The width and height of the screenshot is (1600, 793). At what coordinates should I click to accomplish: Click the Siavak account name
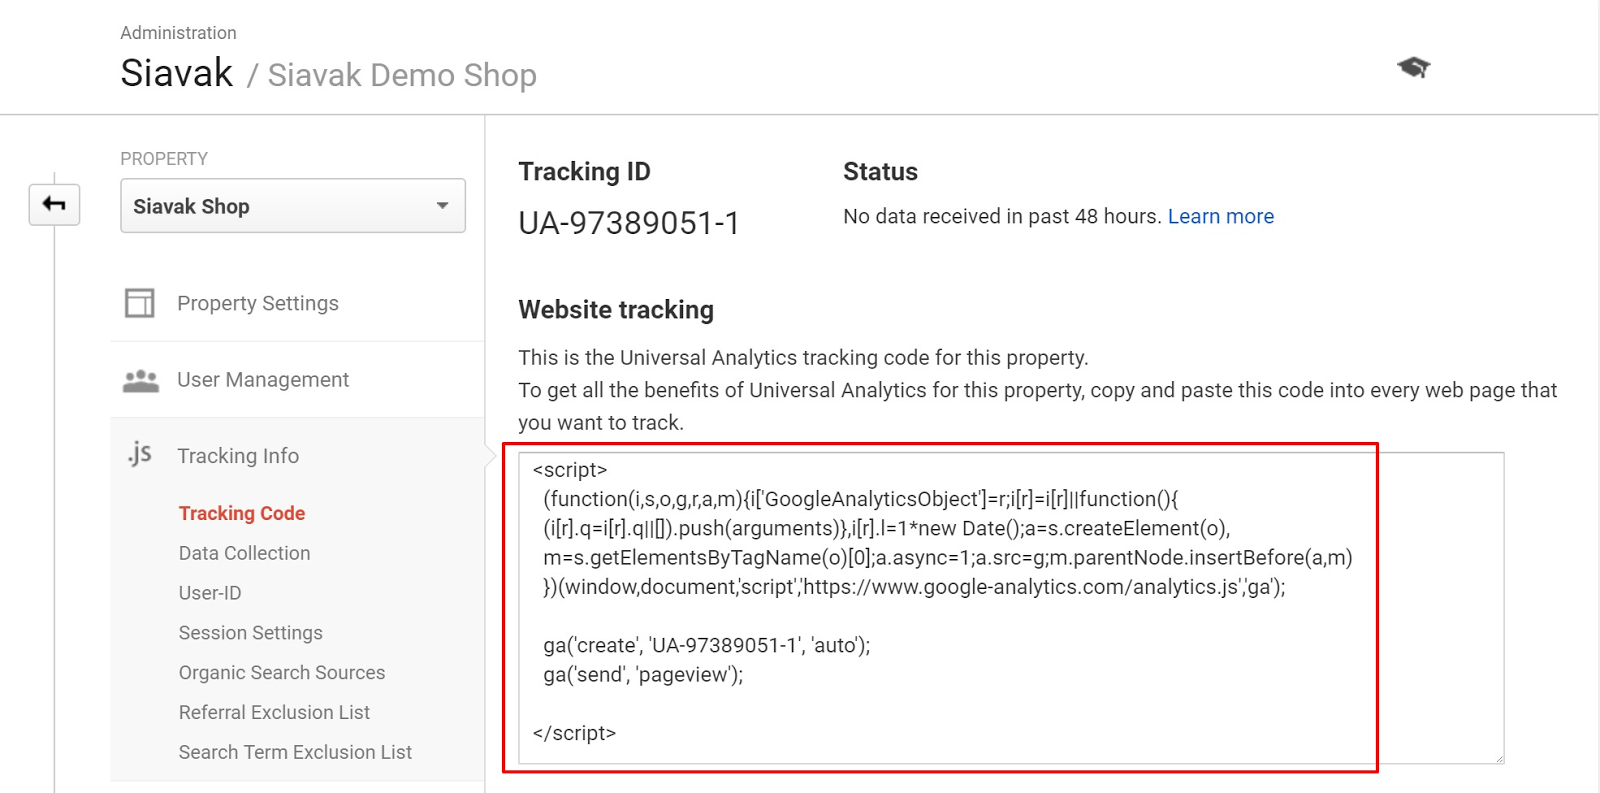(177, 73)
